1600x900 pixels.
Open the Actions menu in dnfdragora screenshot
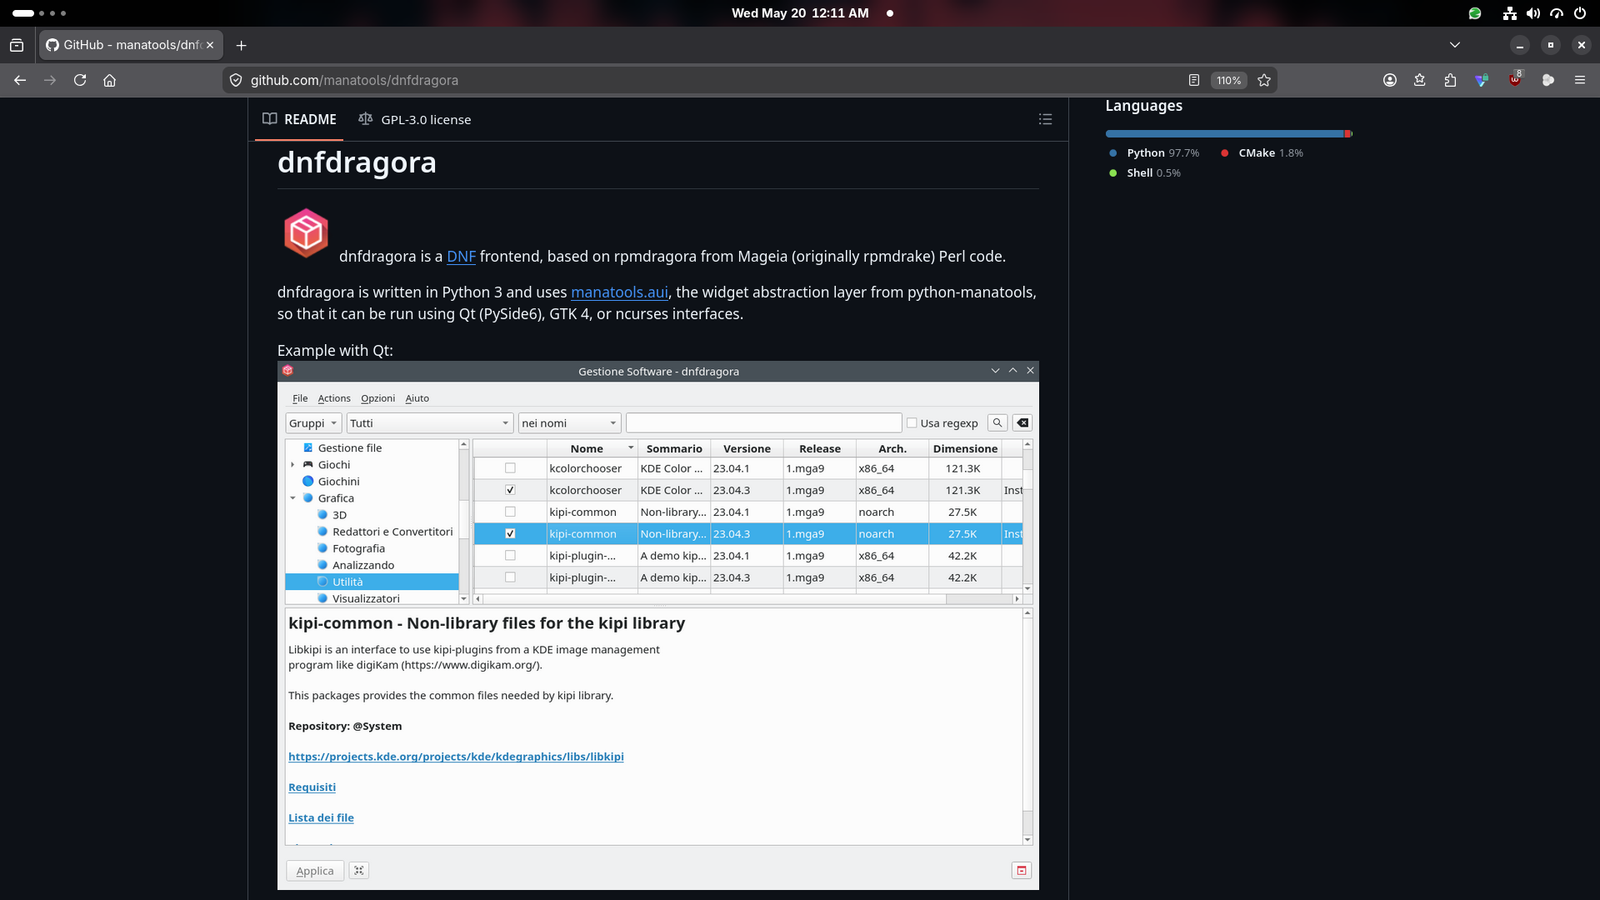(x=334, y=398)
